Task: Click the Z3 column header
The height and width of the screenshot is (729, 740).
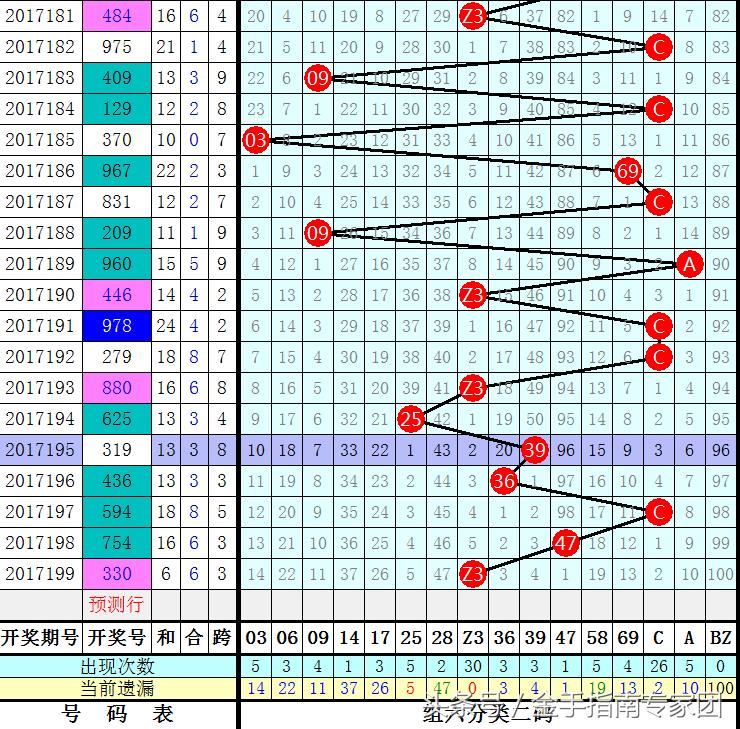Action: [x=472, y=638]
